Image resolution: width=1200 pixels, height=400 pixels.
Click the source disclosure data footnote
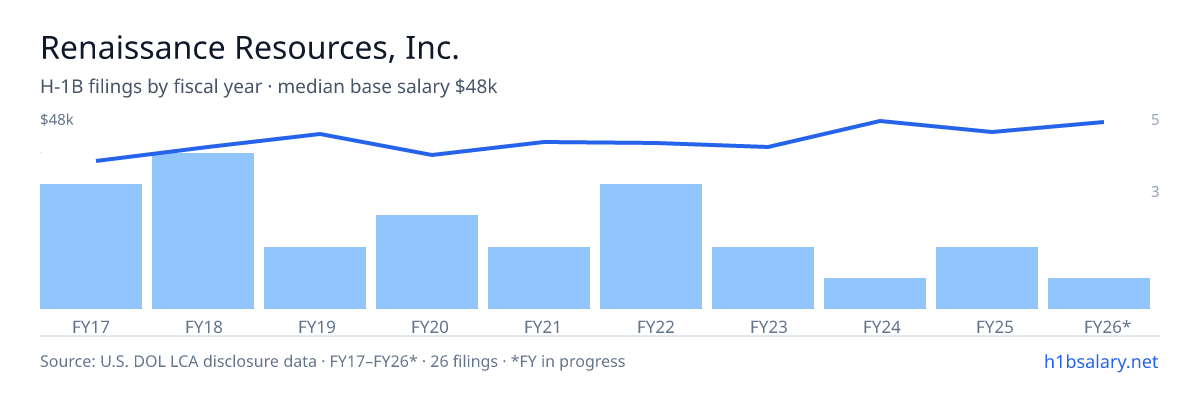click(x=332, y=361)
